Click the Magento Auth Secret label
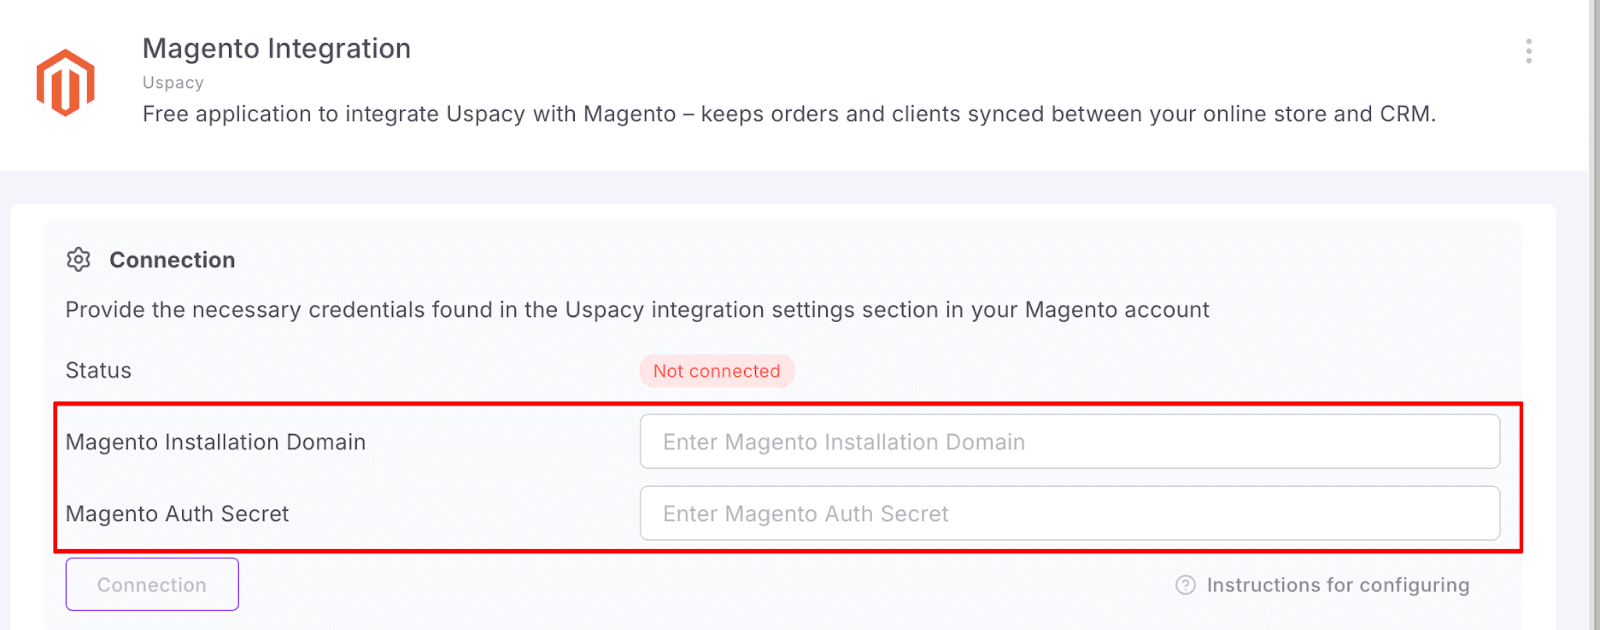The image size is (1600, 630). (x=177, y=514)
